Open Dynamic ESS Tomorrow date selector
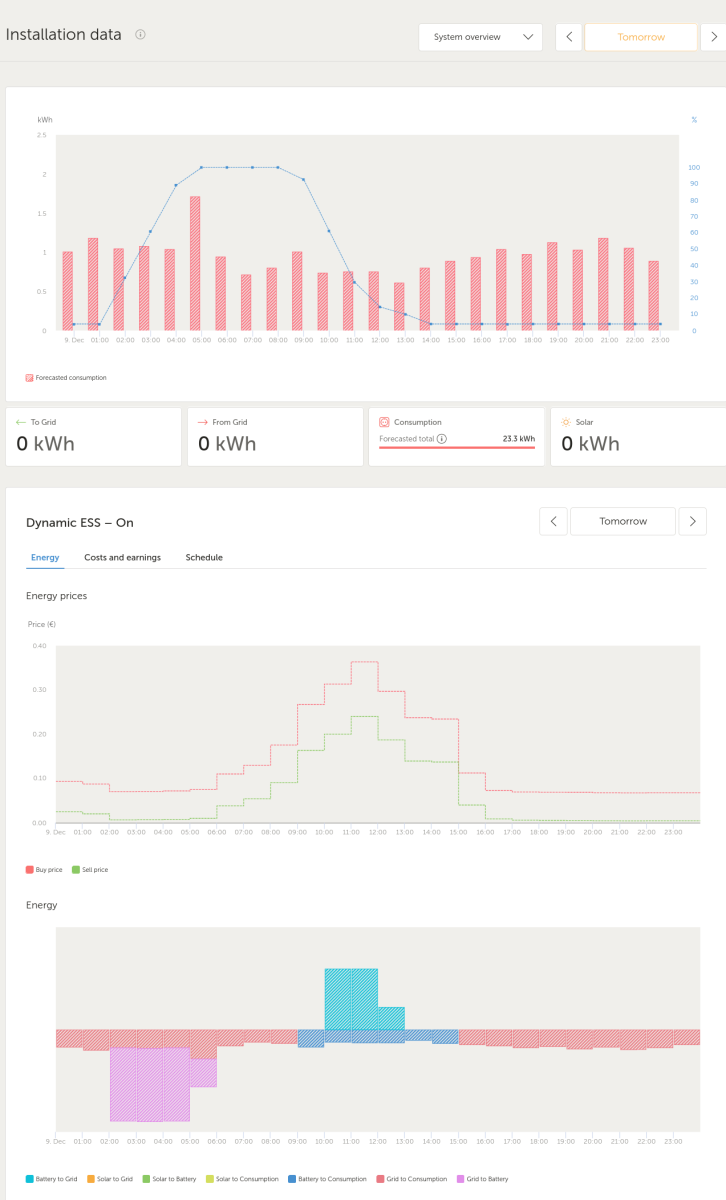Viewport: 726px width, 1200px height. [x=623, y=521]
